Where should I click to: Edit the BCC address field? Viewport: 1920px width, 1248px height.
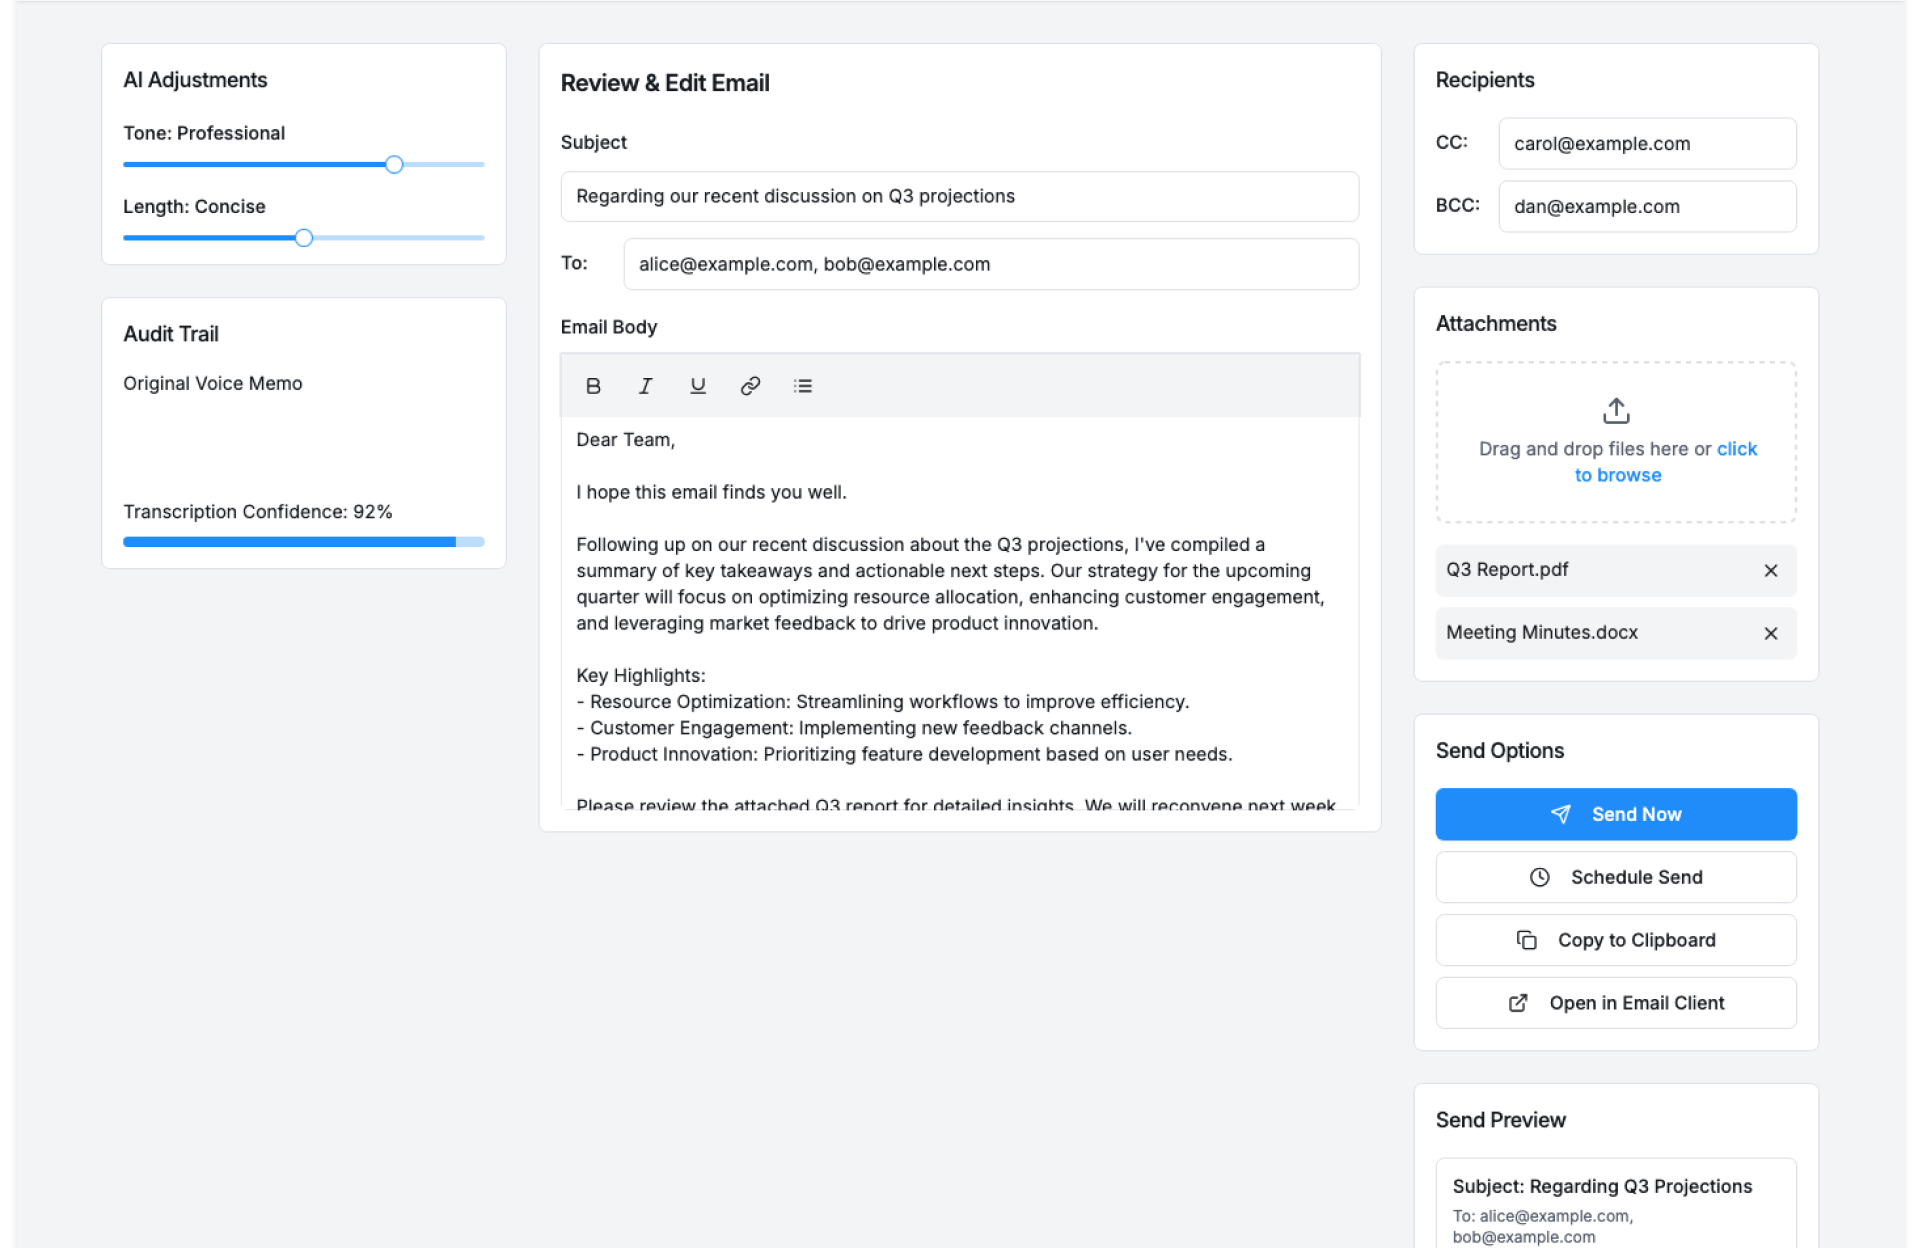point(1646,207)
